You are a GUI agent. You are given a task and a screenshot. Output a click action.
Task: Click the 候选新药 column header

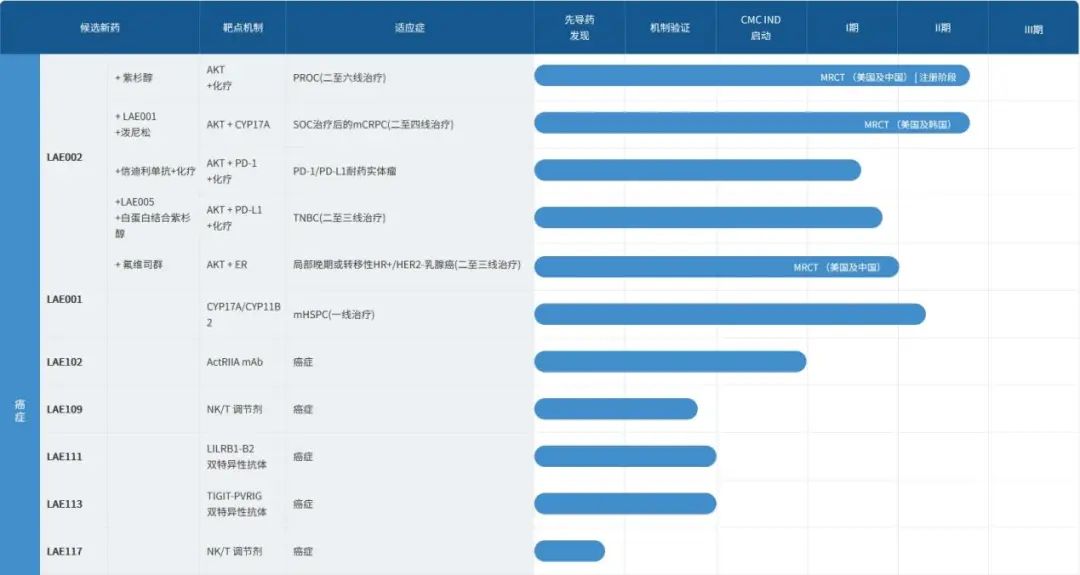pos(100,28)
